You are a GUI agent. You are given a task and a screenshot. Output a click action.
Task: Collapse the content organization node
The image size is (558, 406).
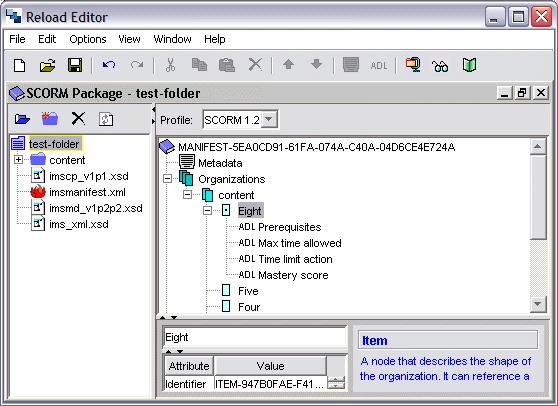(187, 195)
